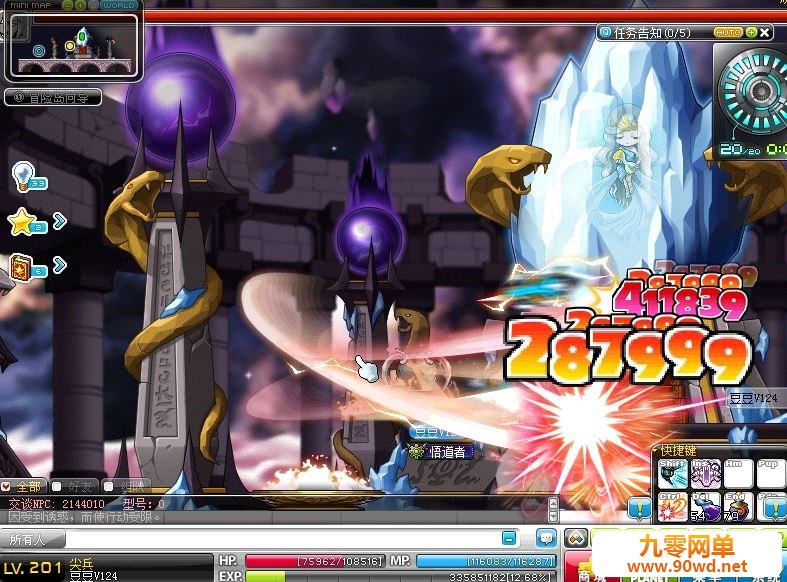Click the Del purple potion slot

click(705, 507)
